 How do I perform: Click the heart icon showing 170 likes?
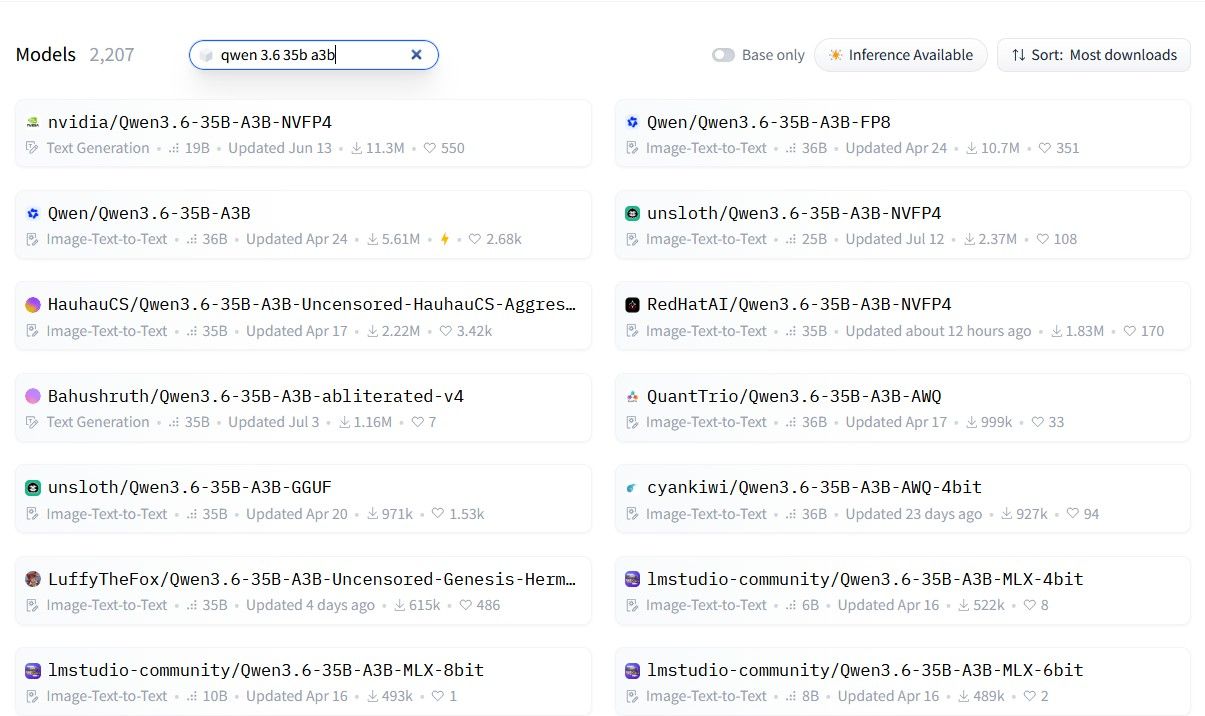coord(1129,331)
